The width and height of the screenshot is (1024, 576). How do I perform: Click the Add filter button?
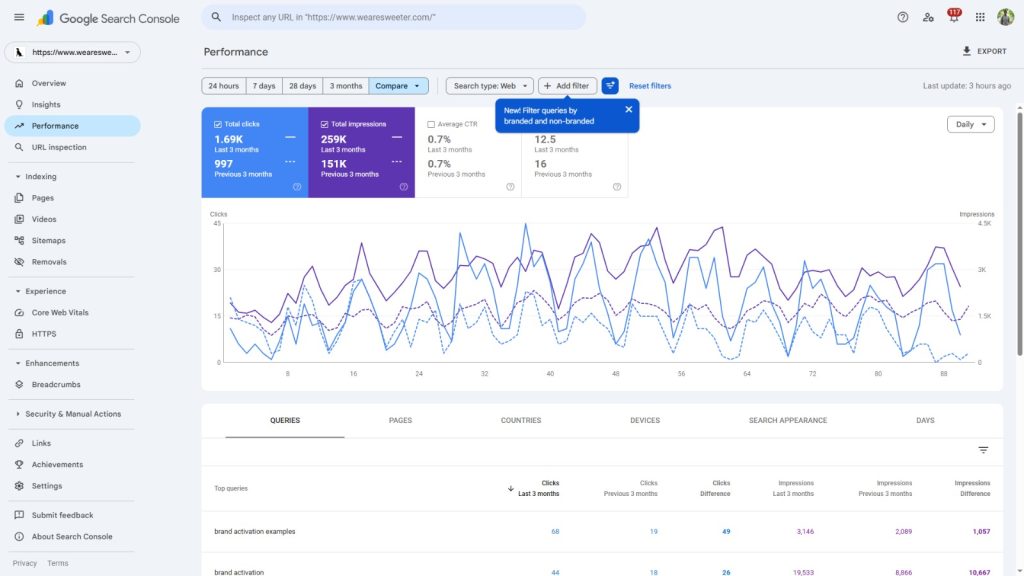[566, 86]
